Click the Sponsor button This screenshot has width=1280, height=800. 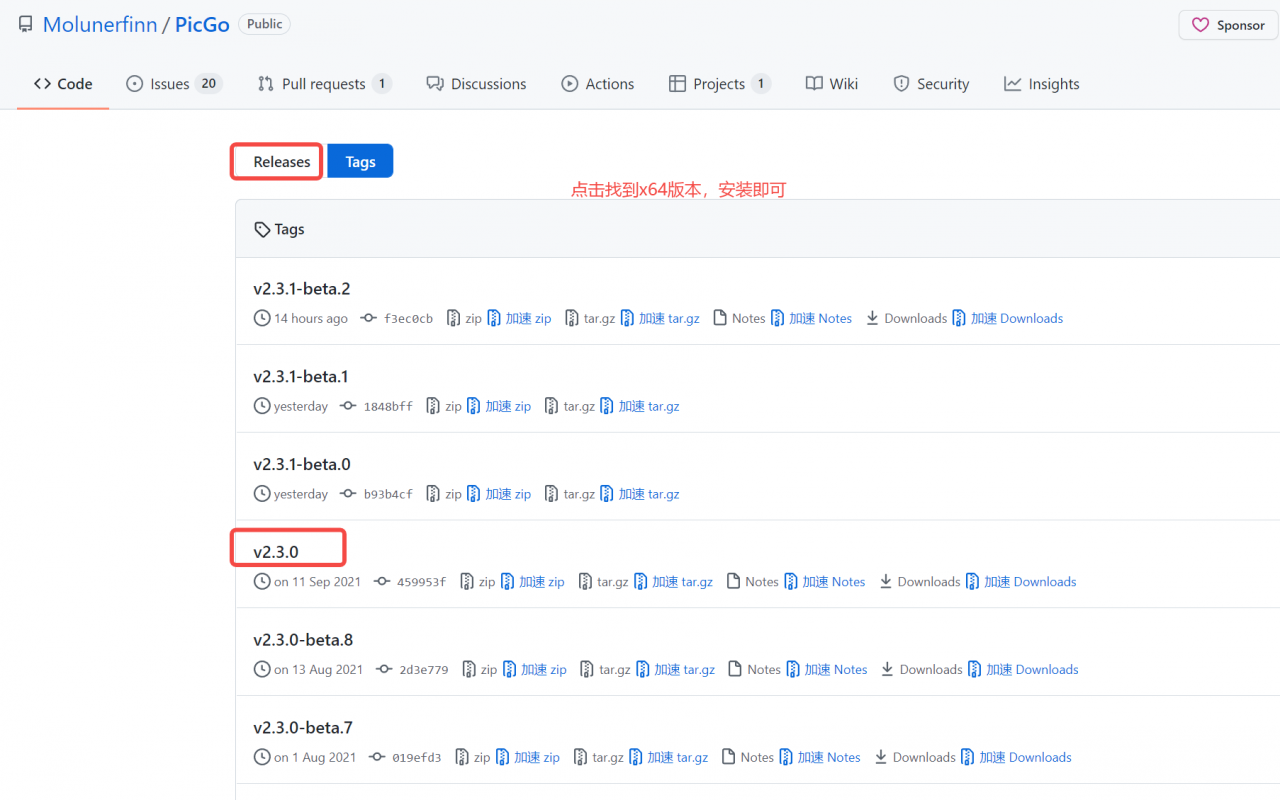(1228, 25)
